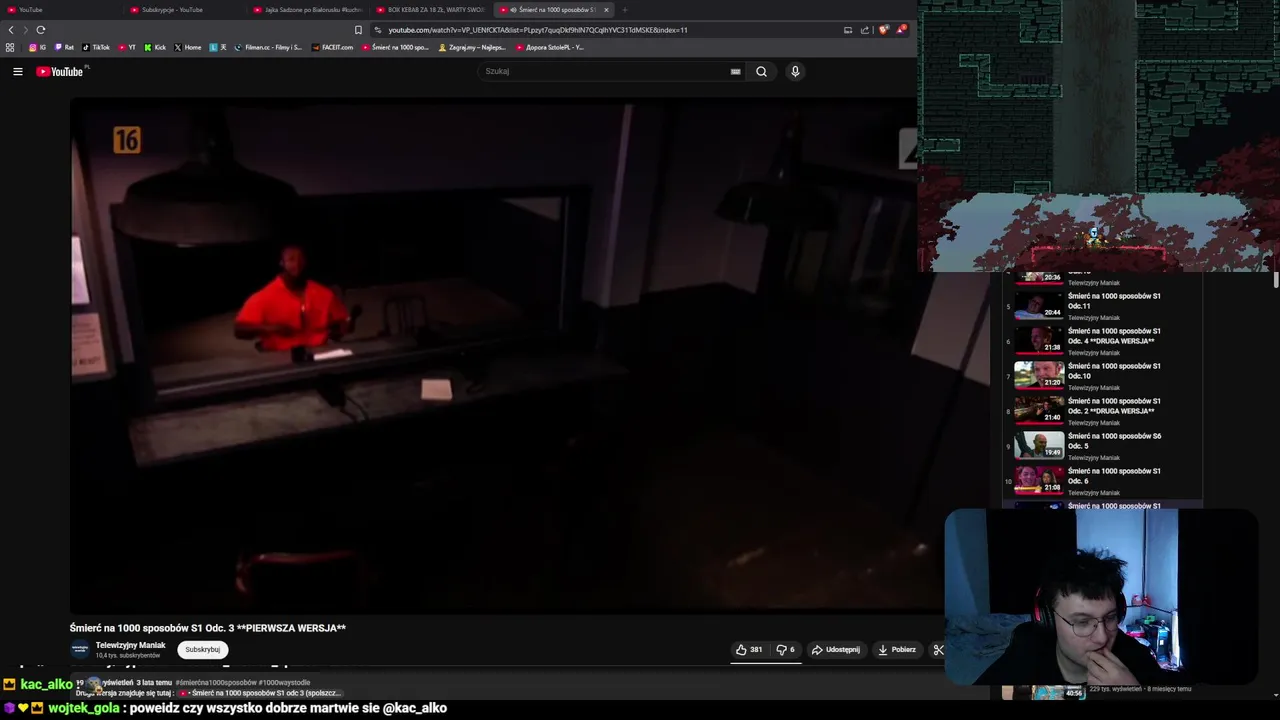The width and height of the screenshot is (1280, 720).
Task: Reload the page with the refresh icon
Action: coord(40,30)
